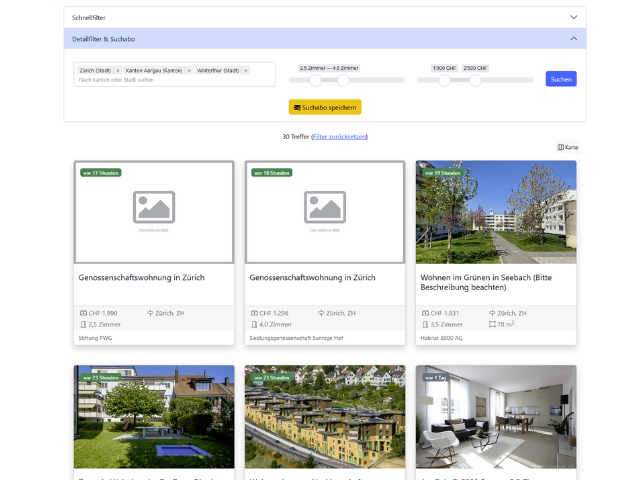Expand the Schnellfilter section chevron
The image size is (640, 480).
[573, 17]
